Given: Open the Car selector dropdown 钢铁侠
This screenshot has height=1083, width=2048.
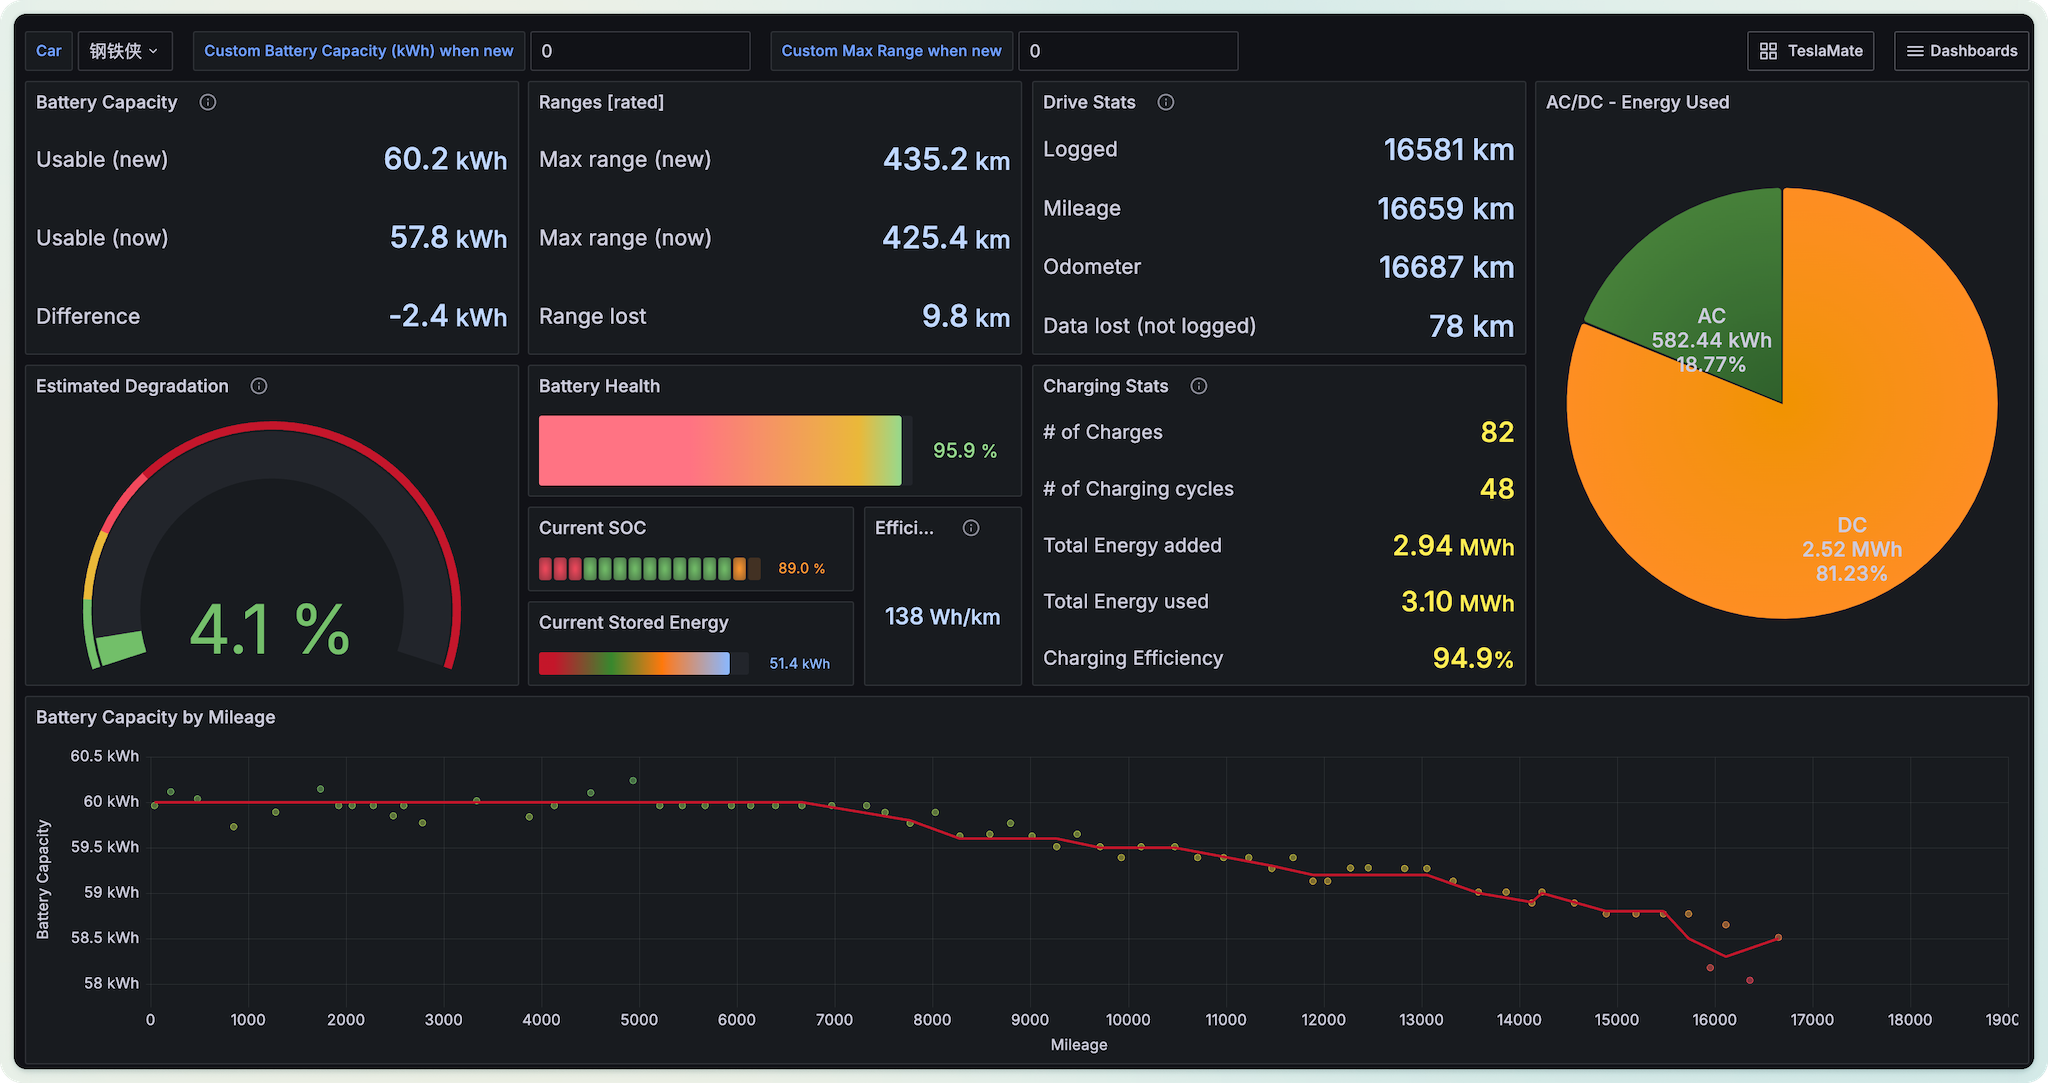Looking at the screenshot, I should tap(125, 51).
